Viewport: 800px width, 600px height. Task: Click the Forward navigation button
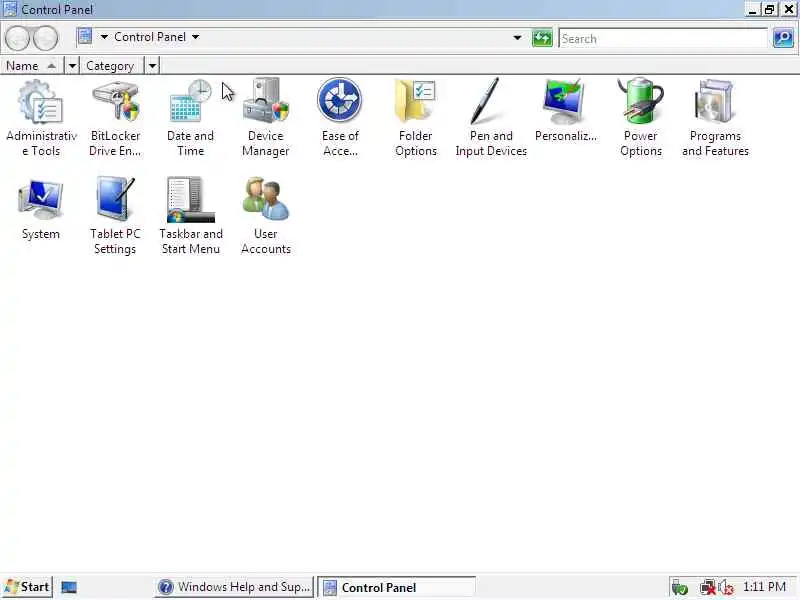coord(46,38)
